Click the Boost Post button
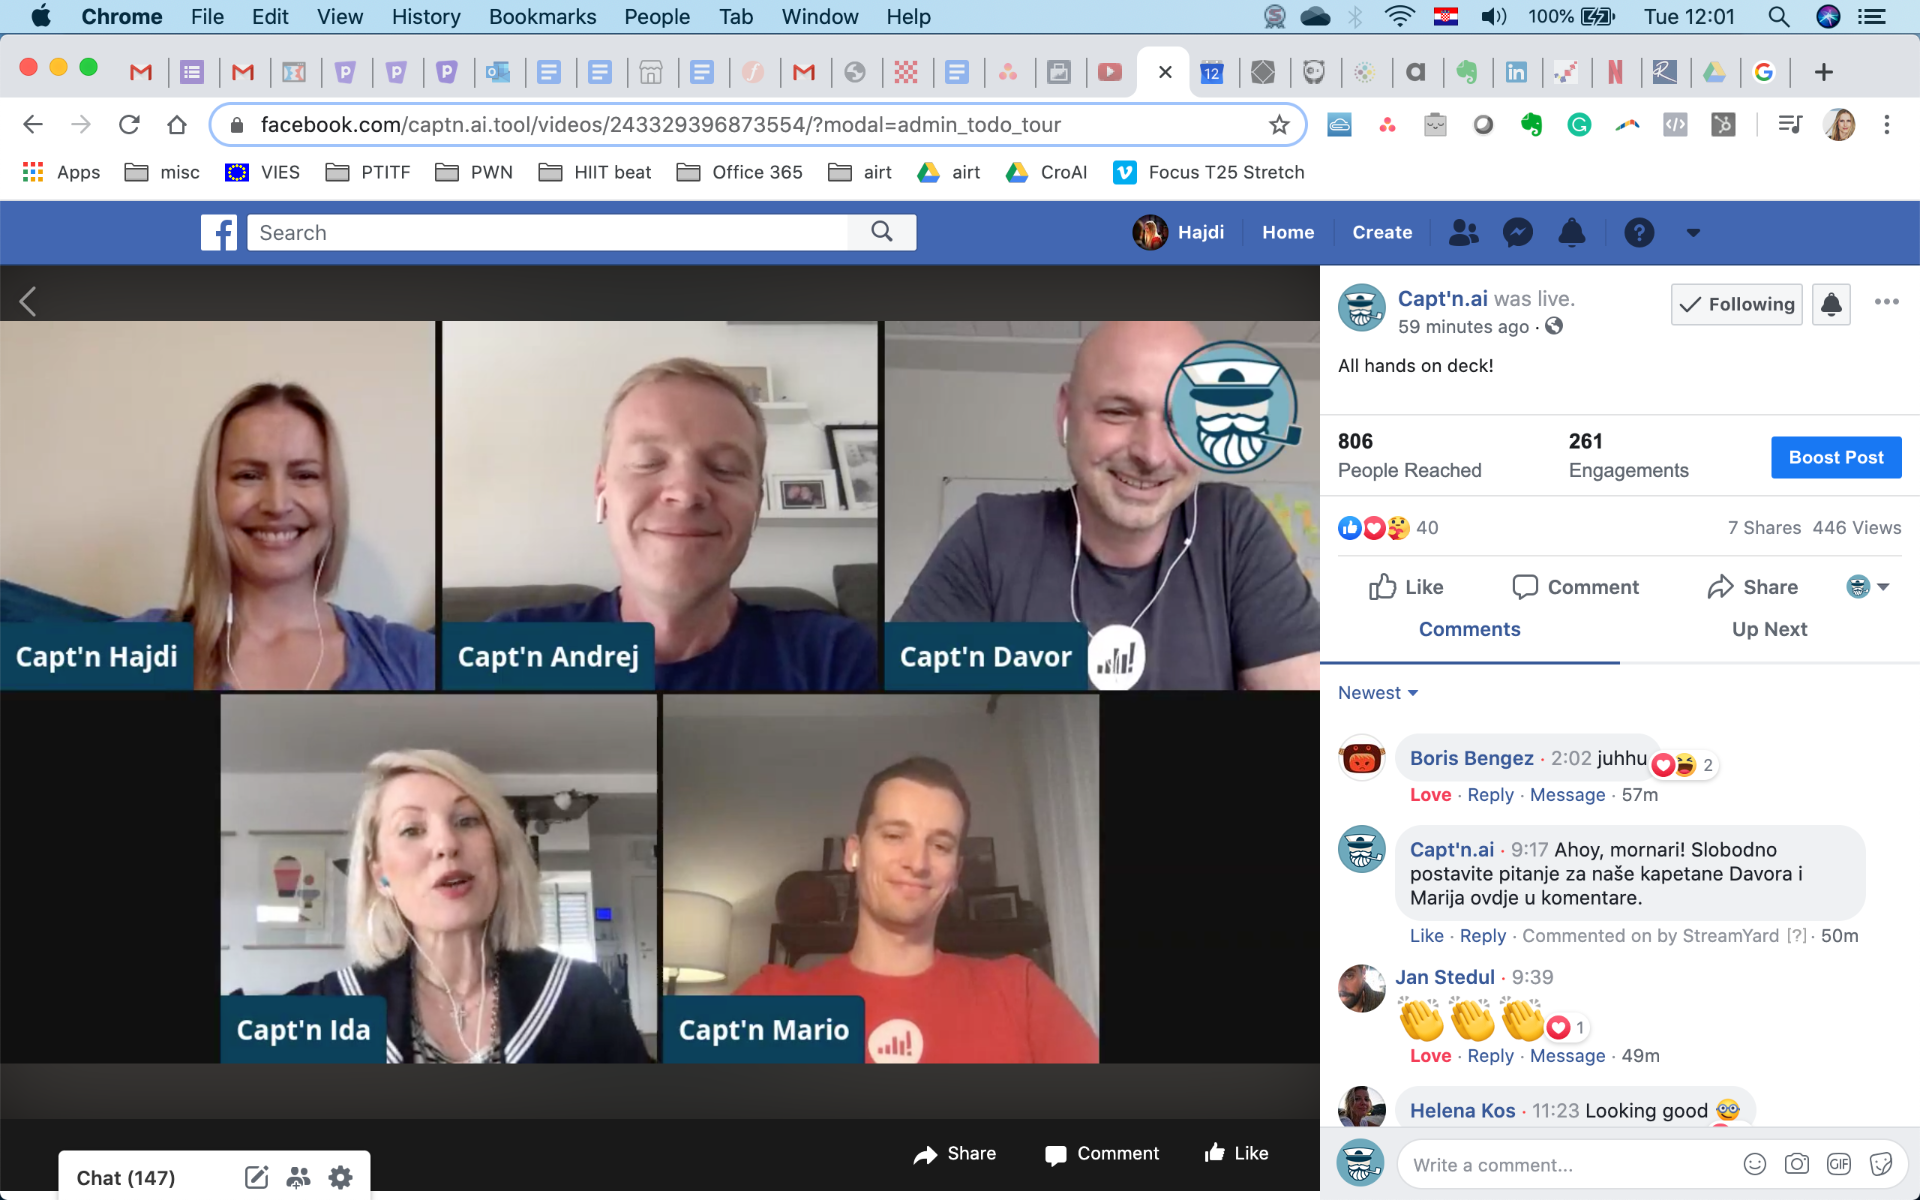The image size is (1920, 1200). 1836,457
